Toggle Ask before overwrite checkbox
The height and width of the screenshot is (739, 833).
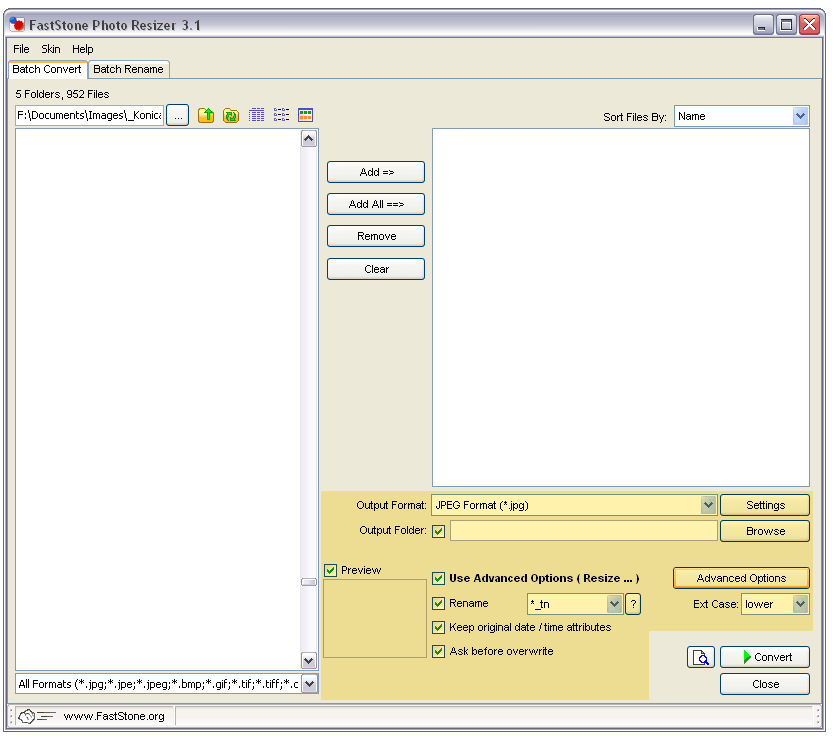[x=438, y=651]
